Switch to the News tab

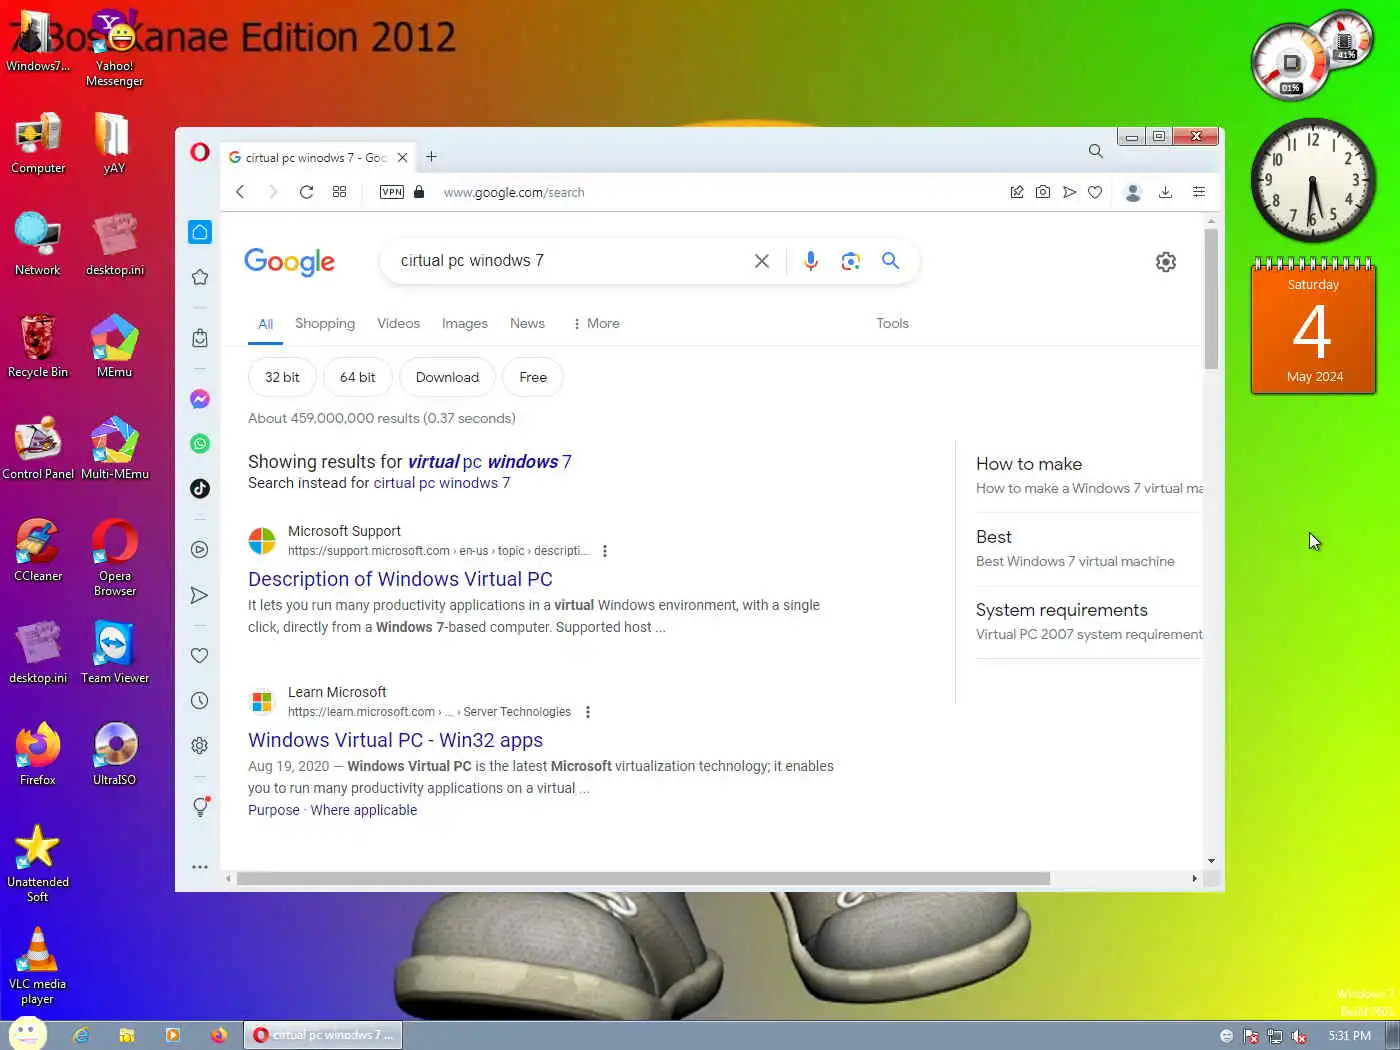tap(527, 323)
